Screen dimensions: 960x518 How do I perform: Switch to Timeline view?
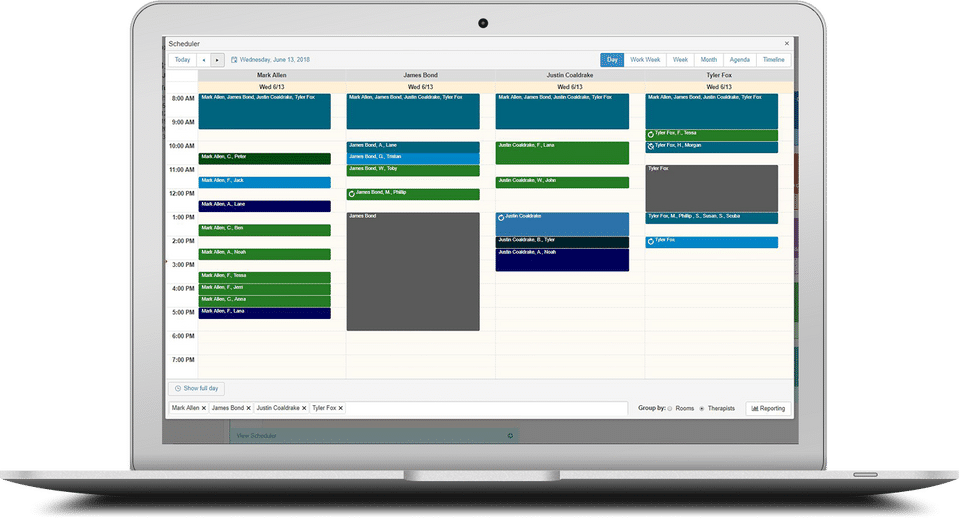point(774,60)
